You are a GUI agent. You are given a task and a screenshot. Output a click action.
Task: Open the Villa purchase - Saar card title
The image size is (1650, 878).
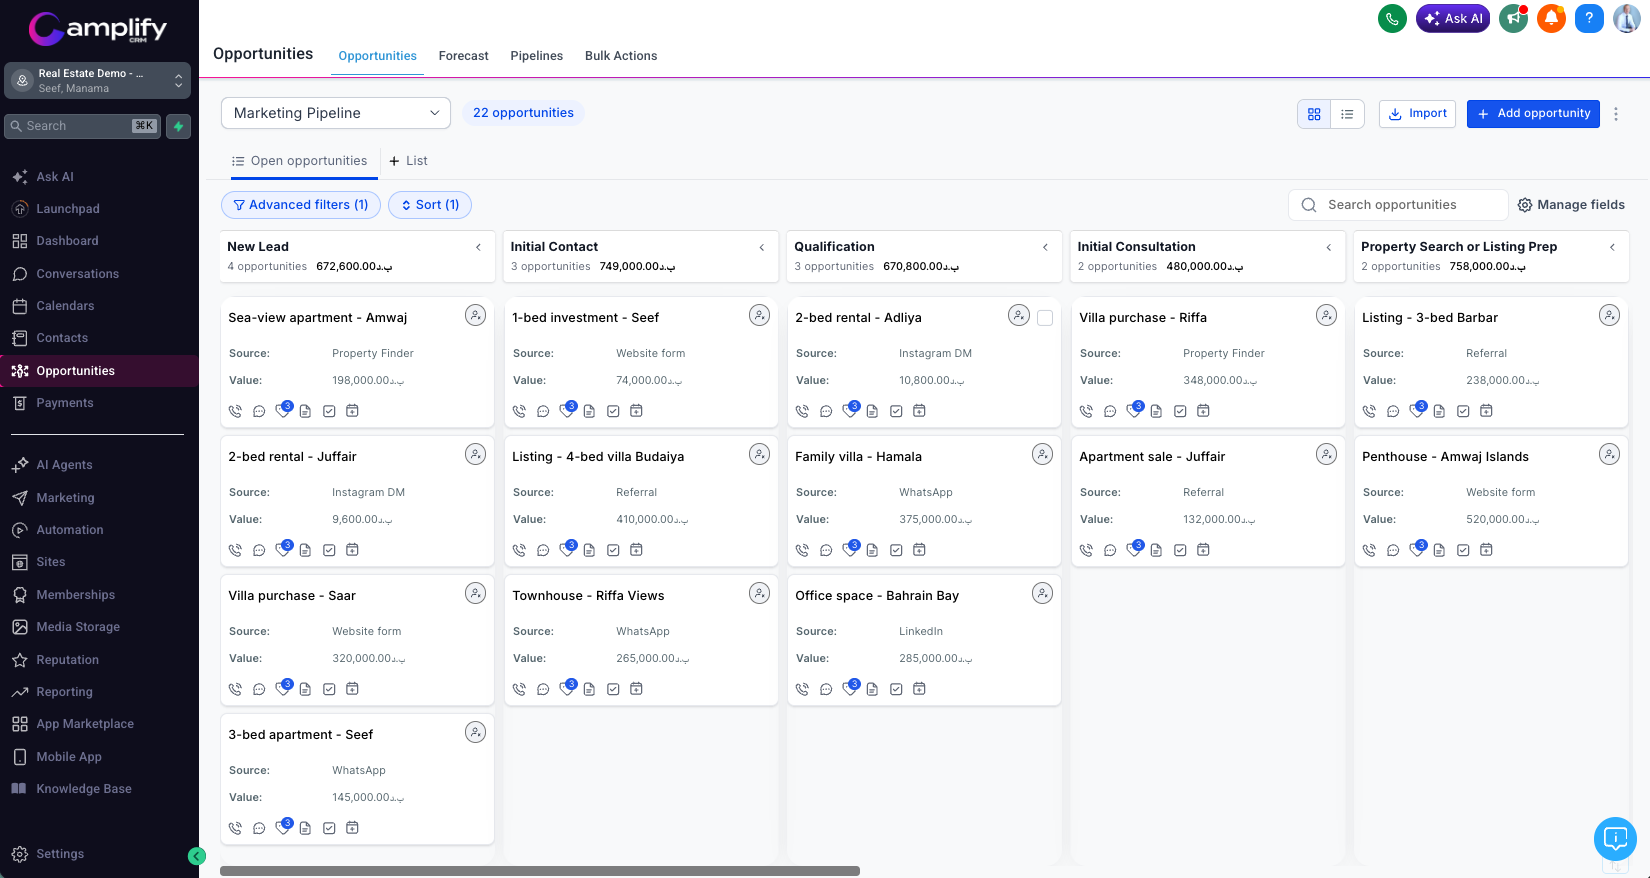(x=292, y=596)
